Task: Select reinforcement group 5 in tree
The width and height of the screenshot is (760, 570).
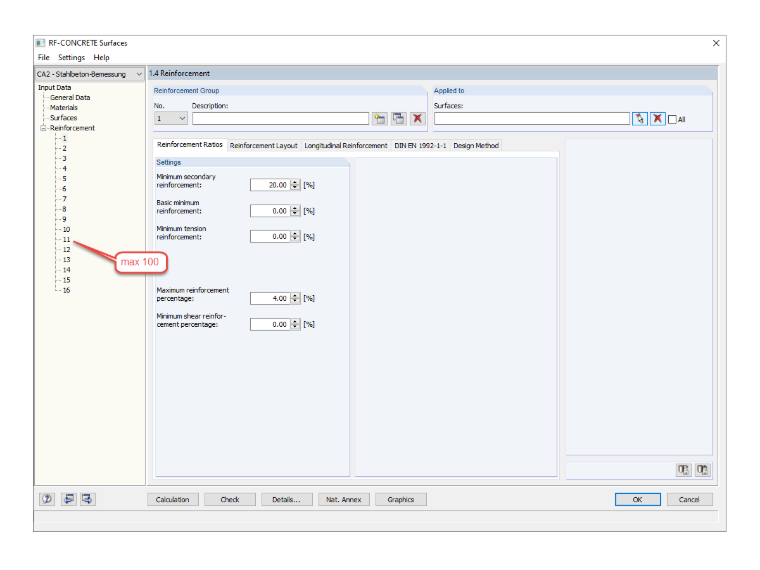Action: [x=64, y=179]
